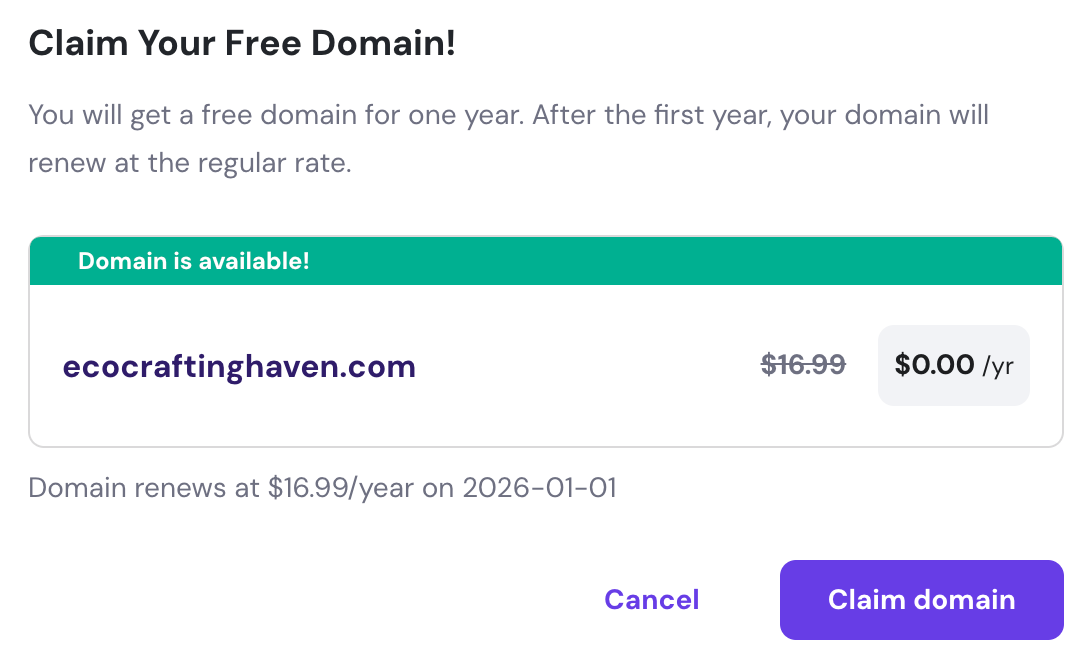This screenshot has height=664, width=1090.
Task: Select the domain pricing card
Action: click(x=545, y=340)
